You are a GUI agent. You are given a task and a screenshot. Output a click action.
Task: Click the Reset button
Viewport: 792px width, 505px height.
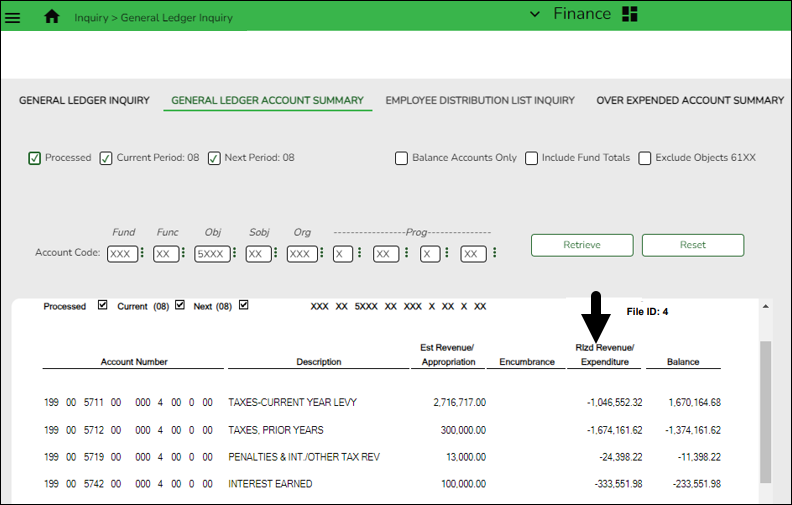(x=692, y=245)
